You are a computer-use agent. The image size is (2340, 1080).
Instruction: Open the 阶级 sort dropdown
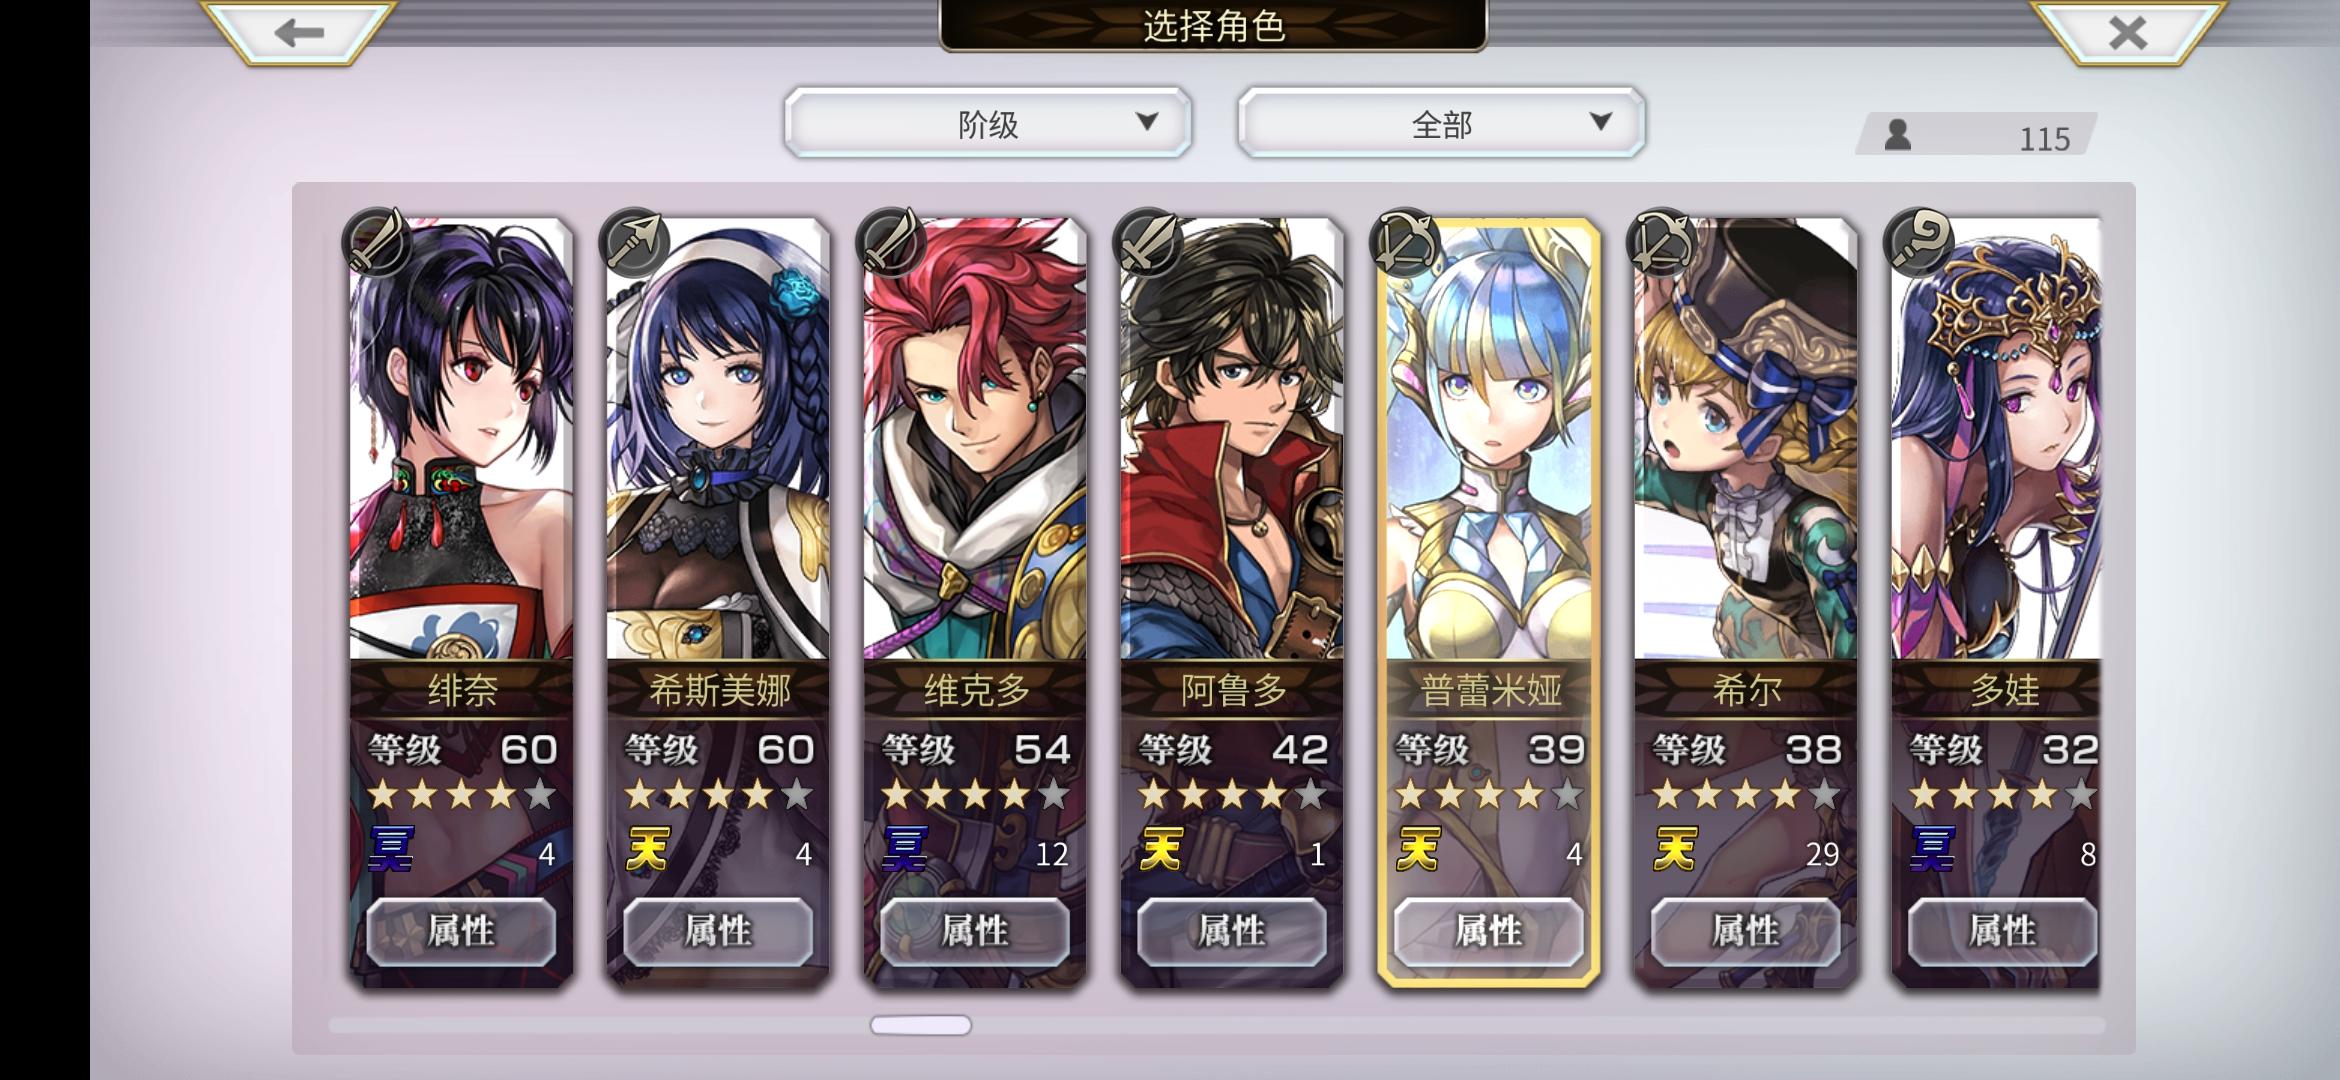point(988,123)
